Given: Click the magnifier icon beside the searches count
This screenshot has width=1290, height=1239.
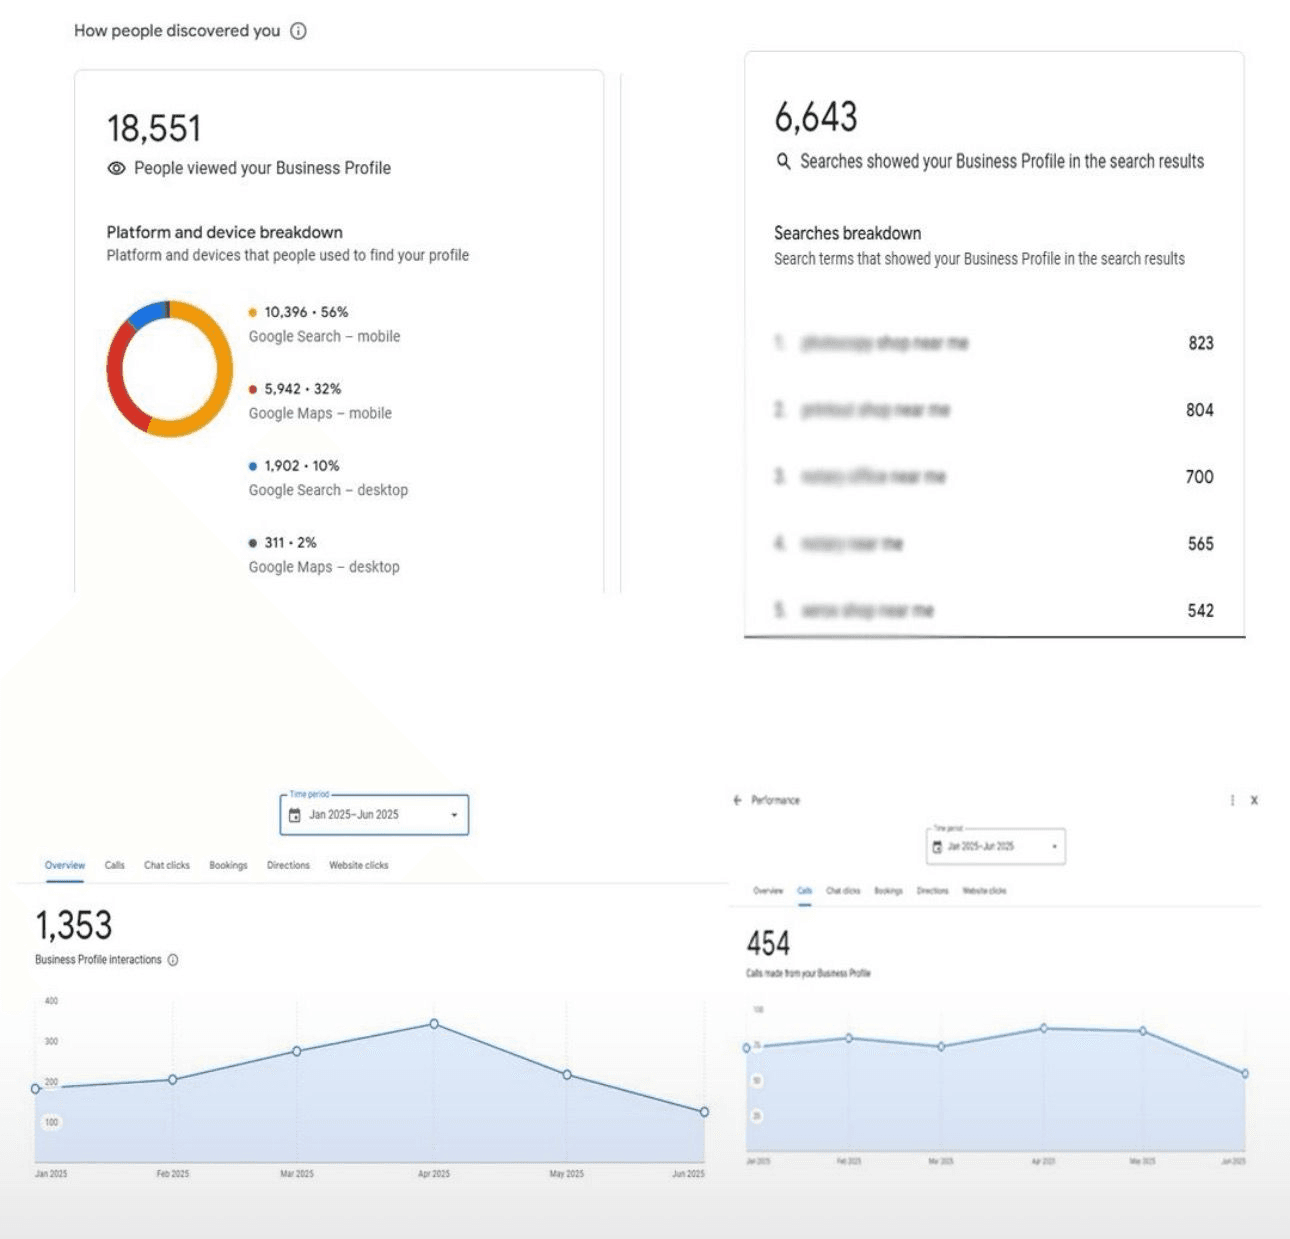Looking at the screenshot, I should coord(782,161).
